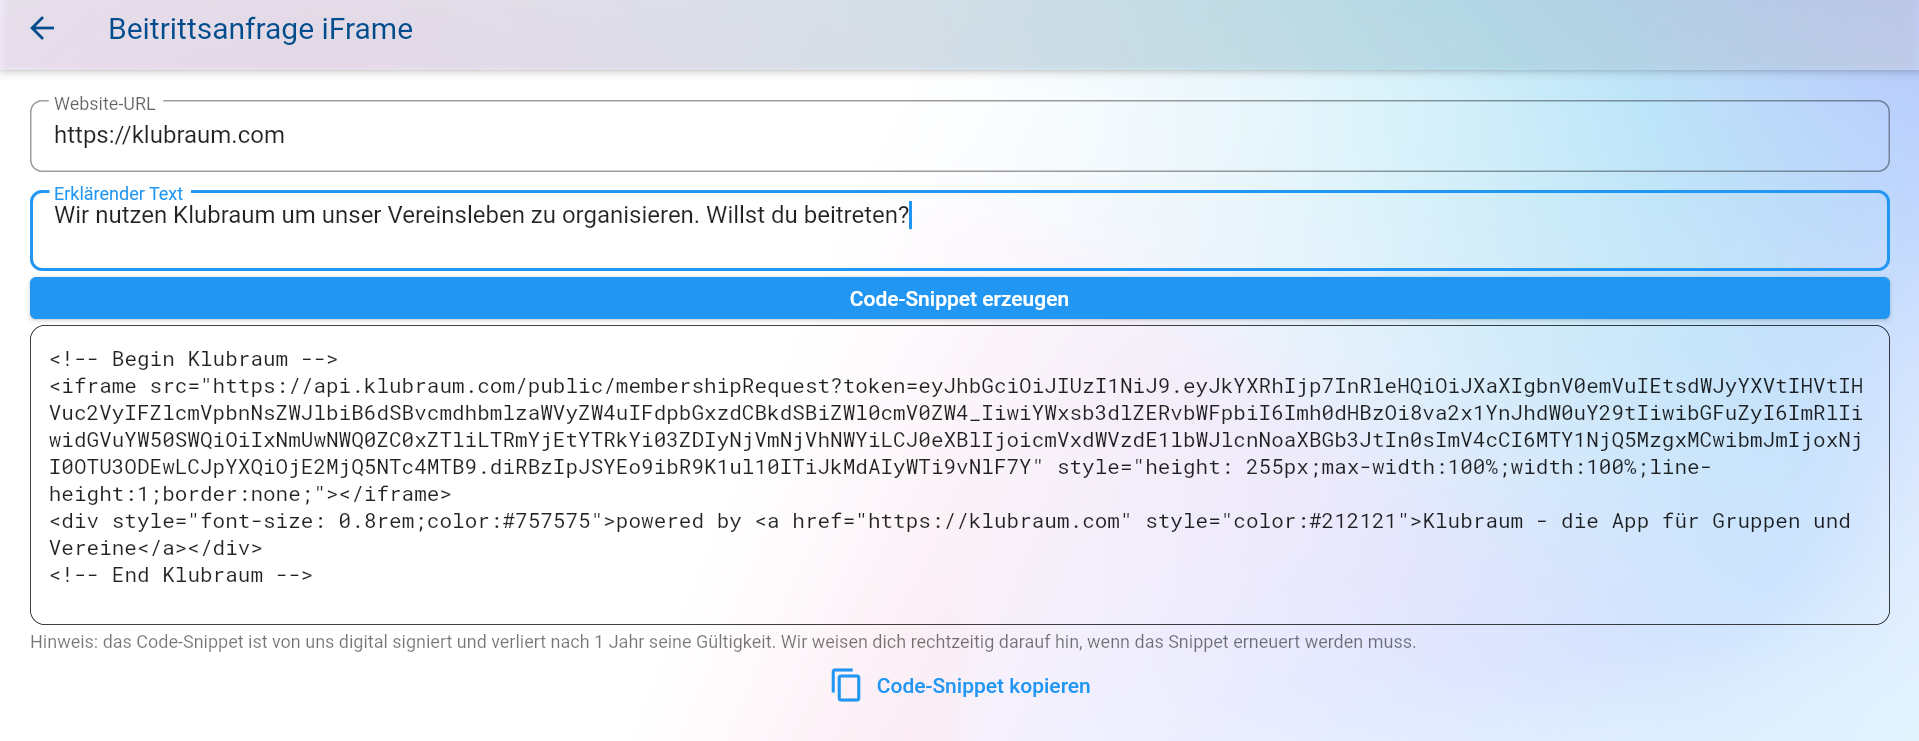The width and height of the screenshot is (1919, 741).
Task: Click the Erklärender Text field label
Action: point(118,194)
